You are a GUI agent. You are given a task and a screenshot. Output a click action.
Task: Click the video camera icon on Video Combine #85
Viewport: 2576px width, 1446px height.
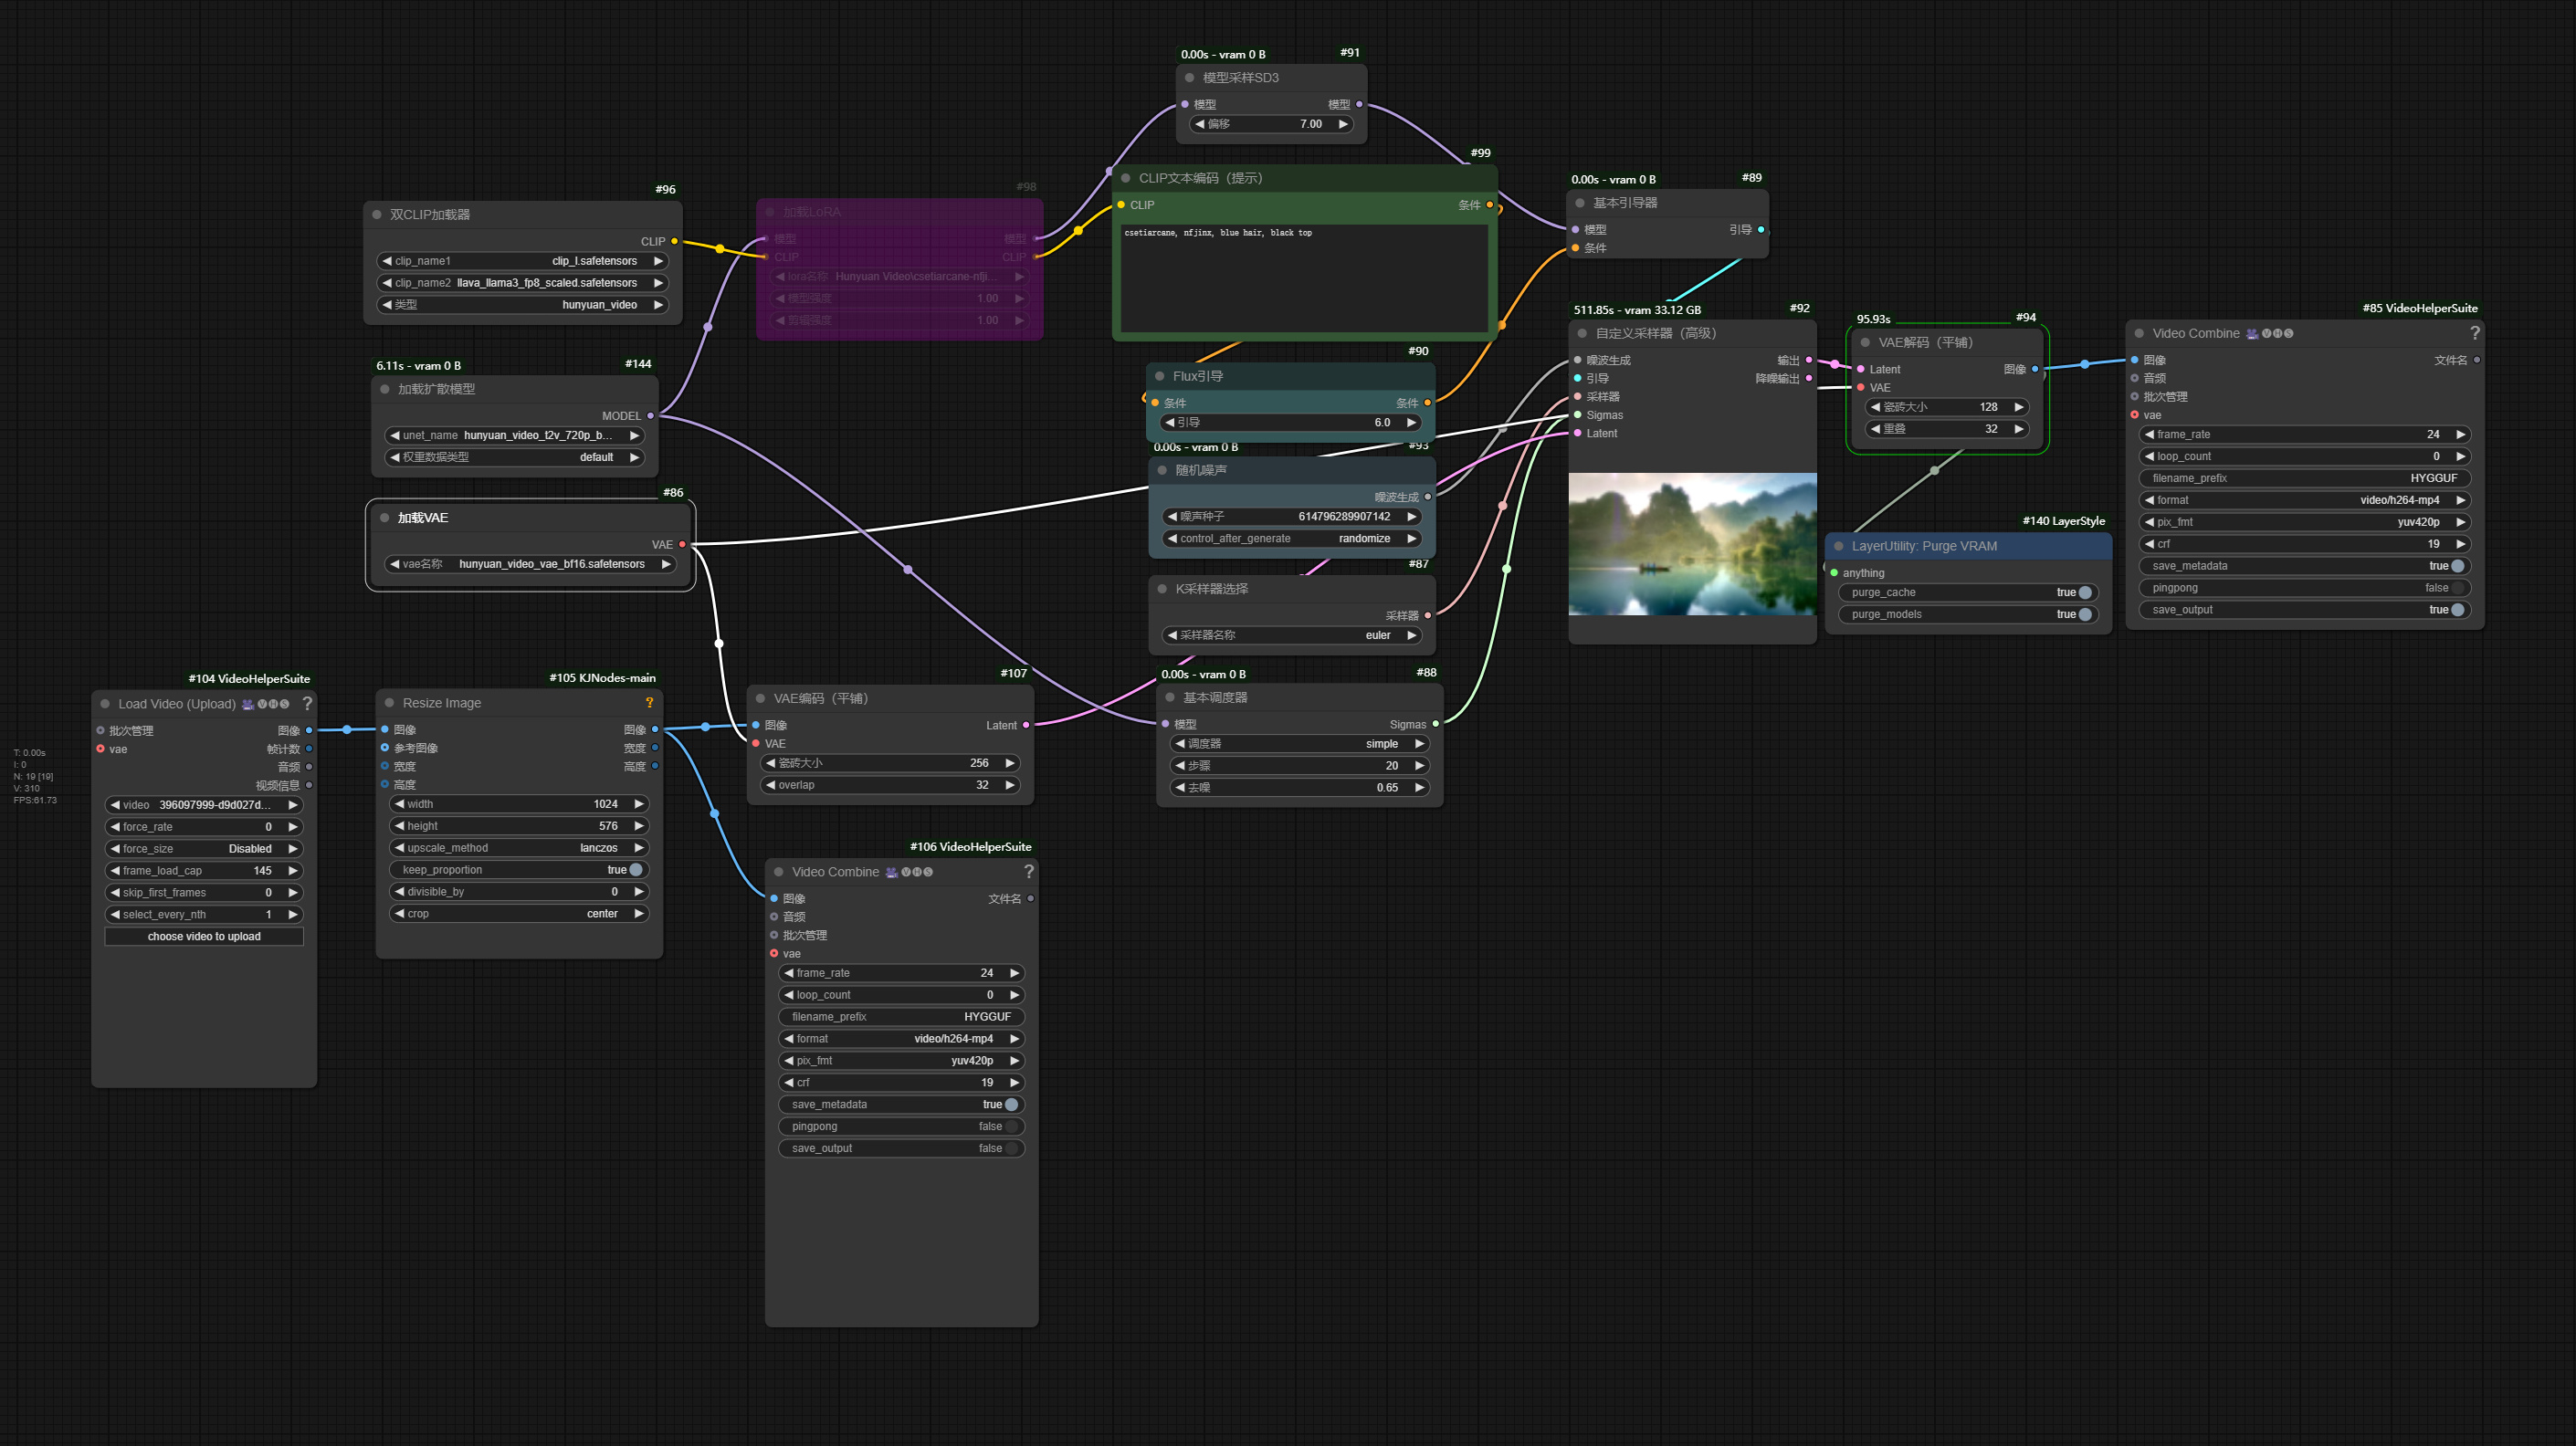click(x=2253, y=335)
